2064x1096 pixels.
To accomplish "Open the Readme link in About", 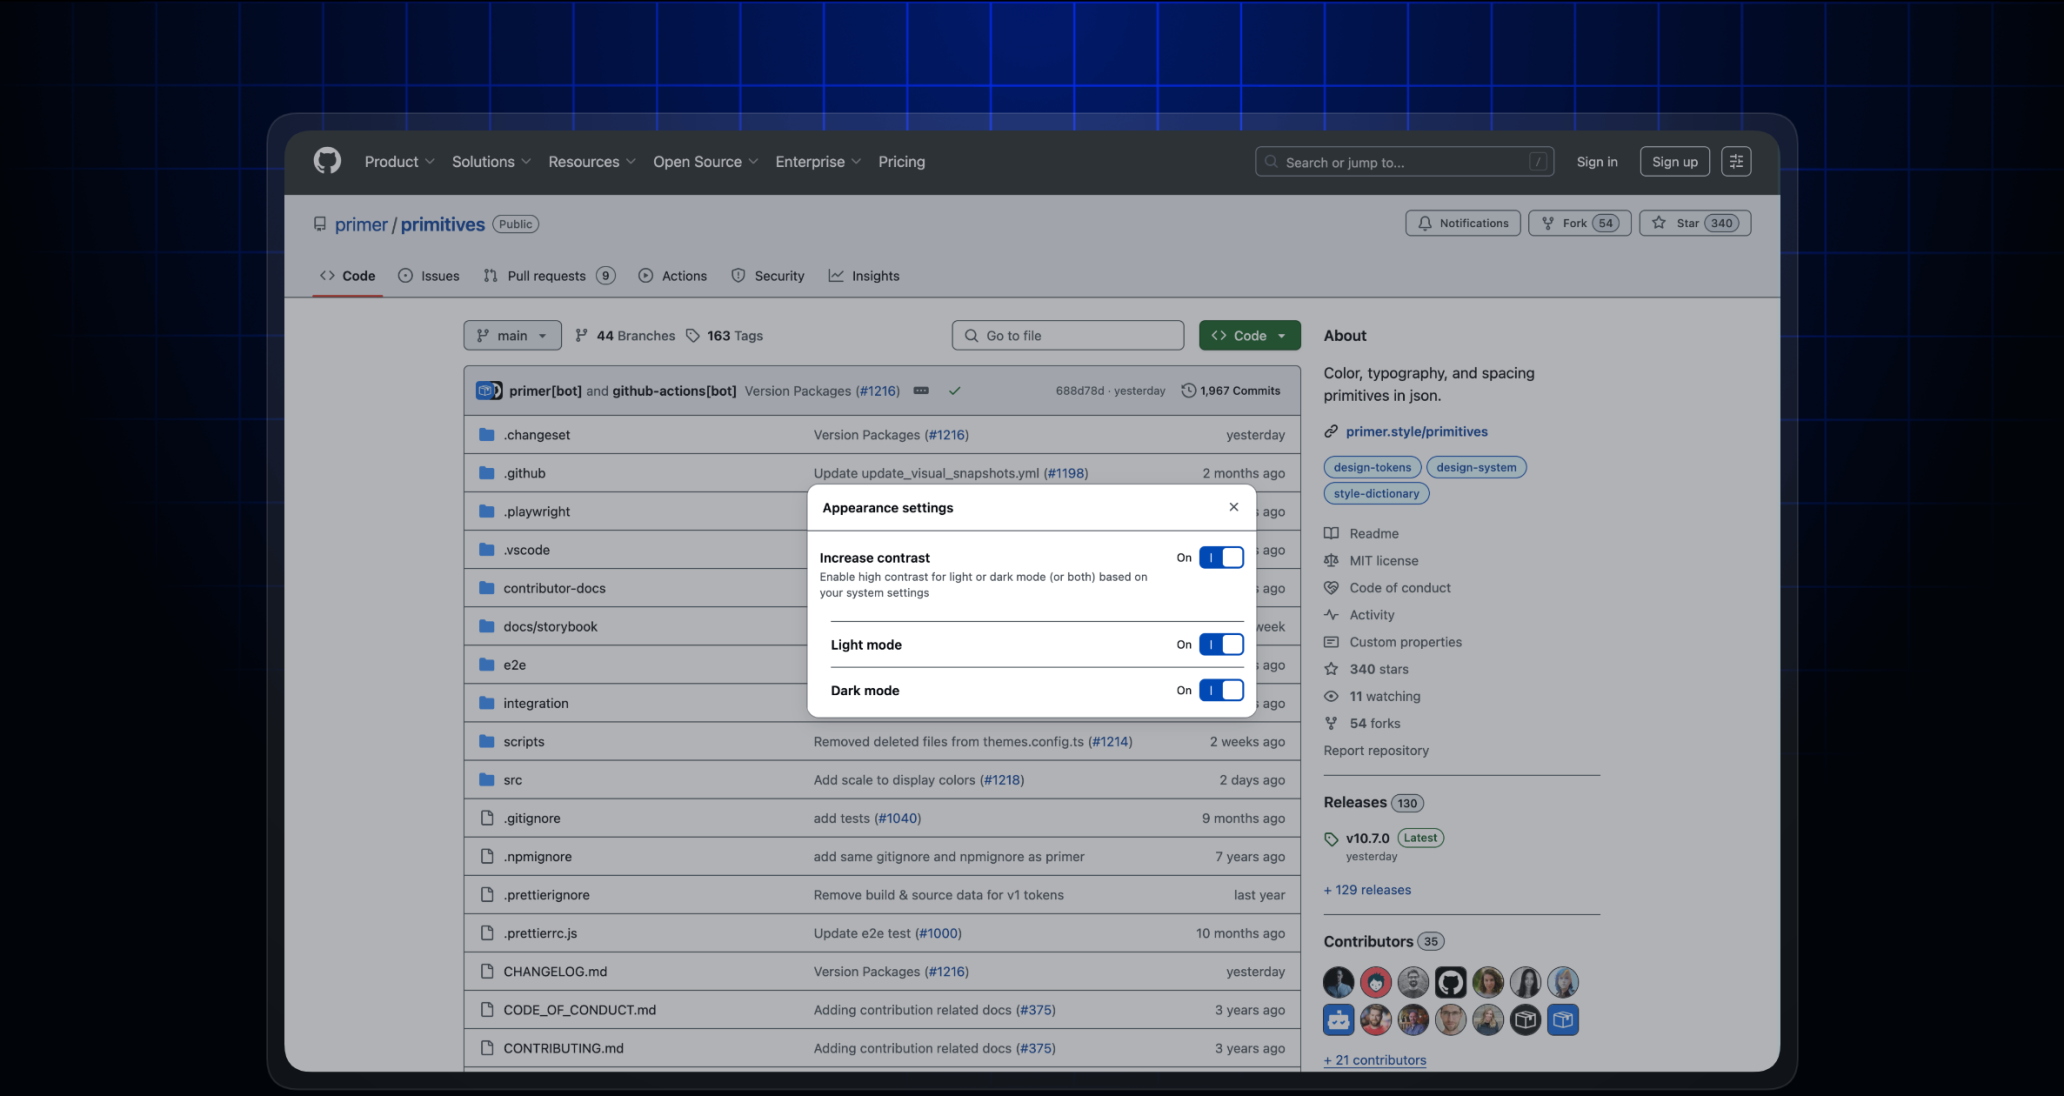I will tap(1374, 534).
